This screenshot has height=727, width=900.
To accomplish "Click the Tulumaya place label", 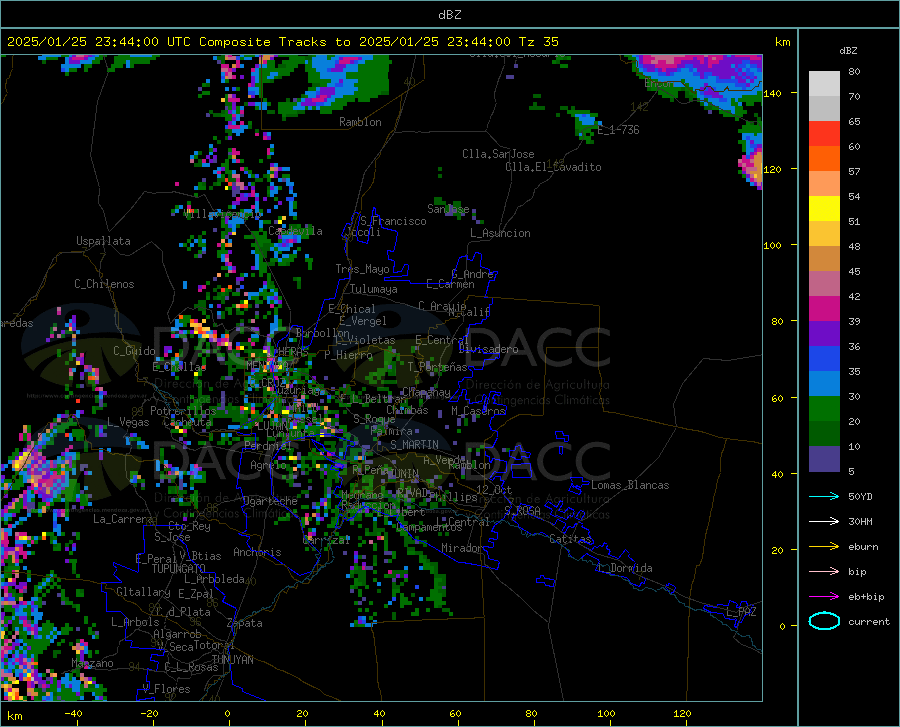I will point(373,289).
